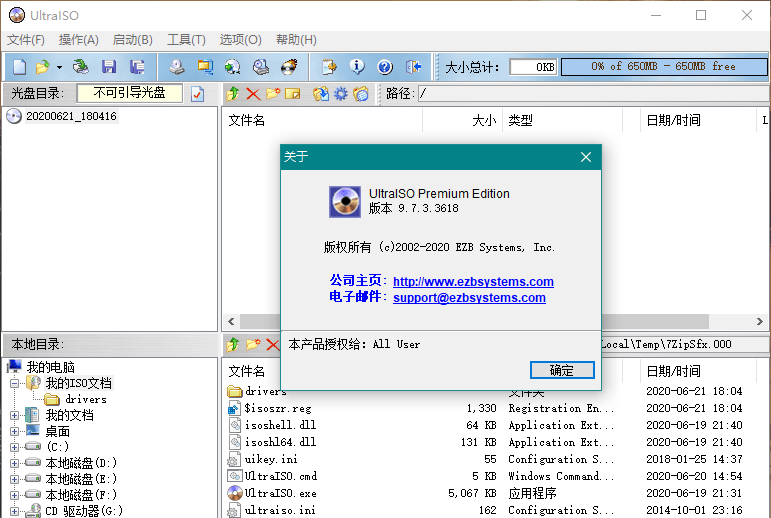Open the 启动(B) menu

coord(133,40)
